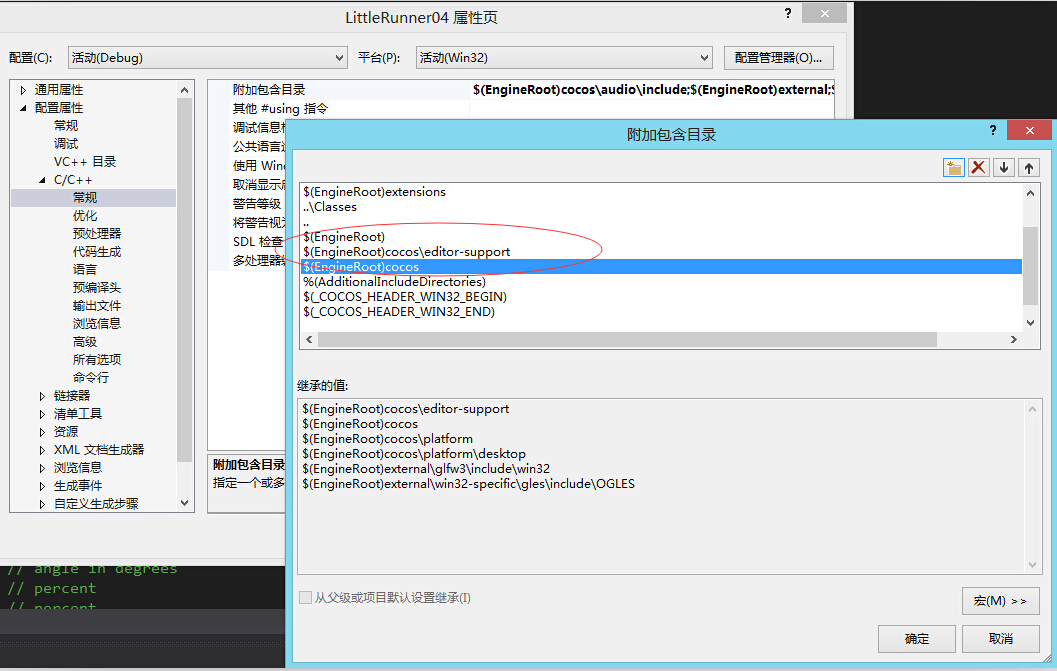1057x671 pixels.
Task: Click property tree scroll-down arrow
Action: (185, 503)
